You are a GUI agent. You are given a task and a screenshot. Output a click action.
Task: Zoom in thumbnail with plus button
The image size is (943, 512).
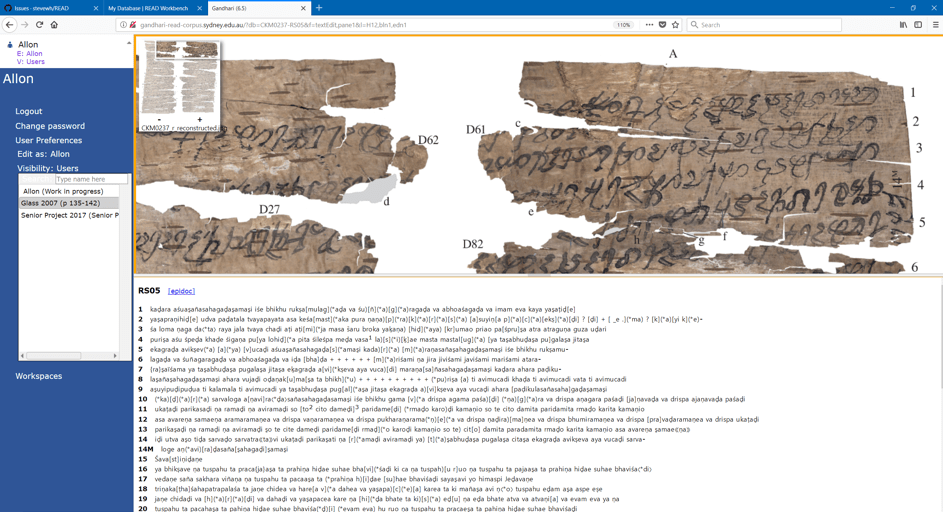[200, 120]
